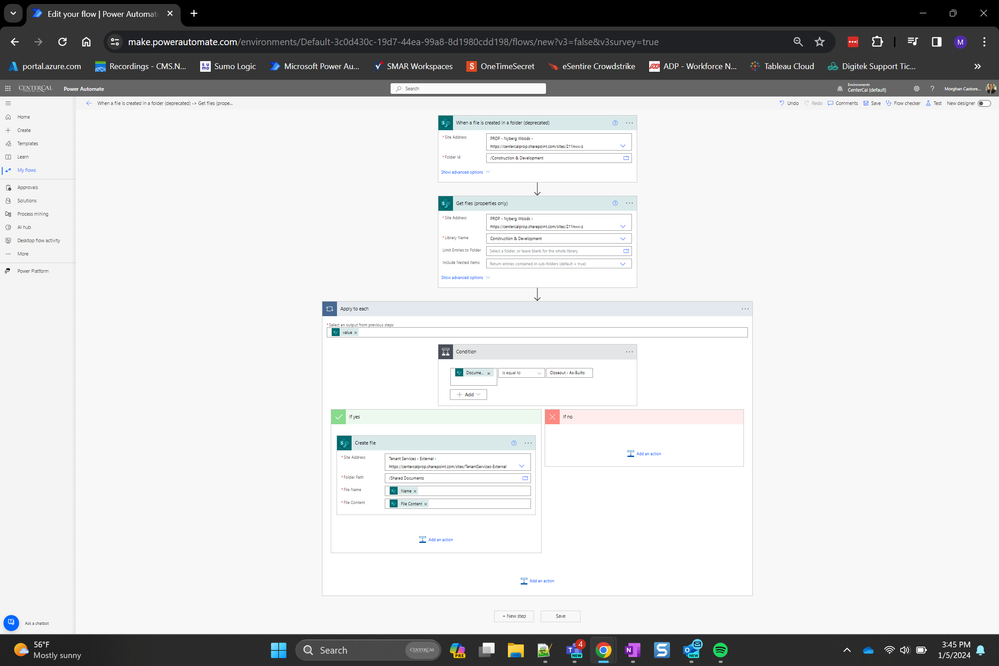This screenshot has width=999, height=666.
Task: Click the Power Automate search box
Action: (x=468, y=89)
